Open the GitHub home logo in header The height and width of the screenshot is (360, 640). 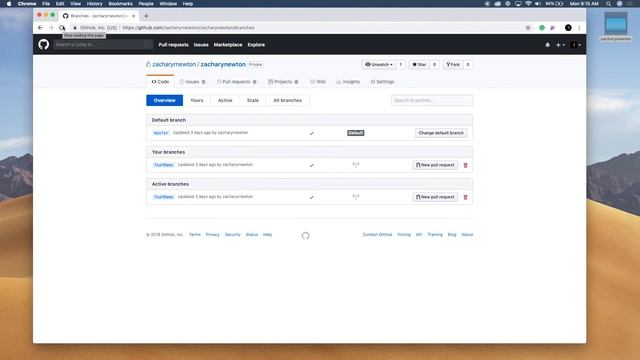click(x=44, y=44)
